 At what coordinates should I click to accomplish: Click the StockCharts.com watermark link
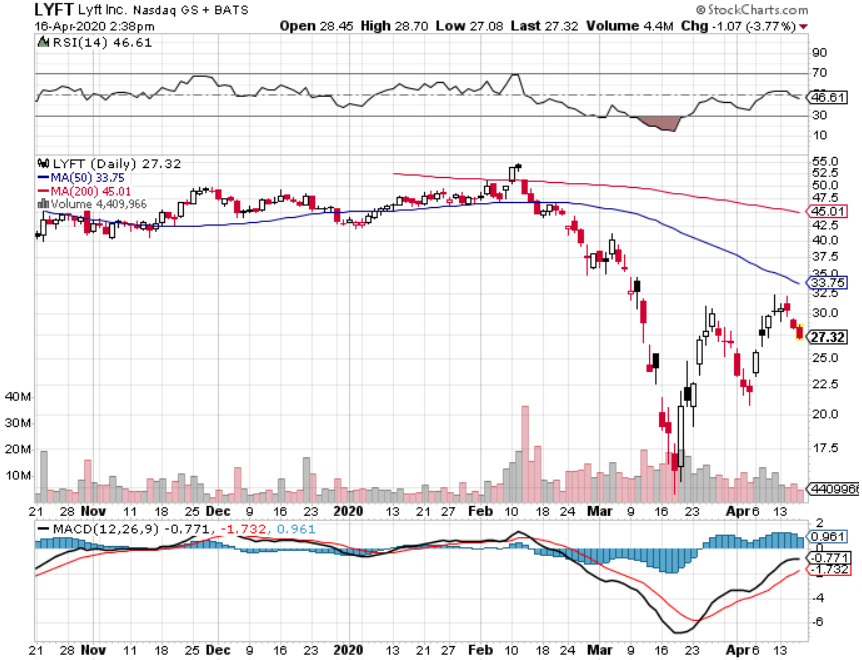coord(752,9)
